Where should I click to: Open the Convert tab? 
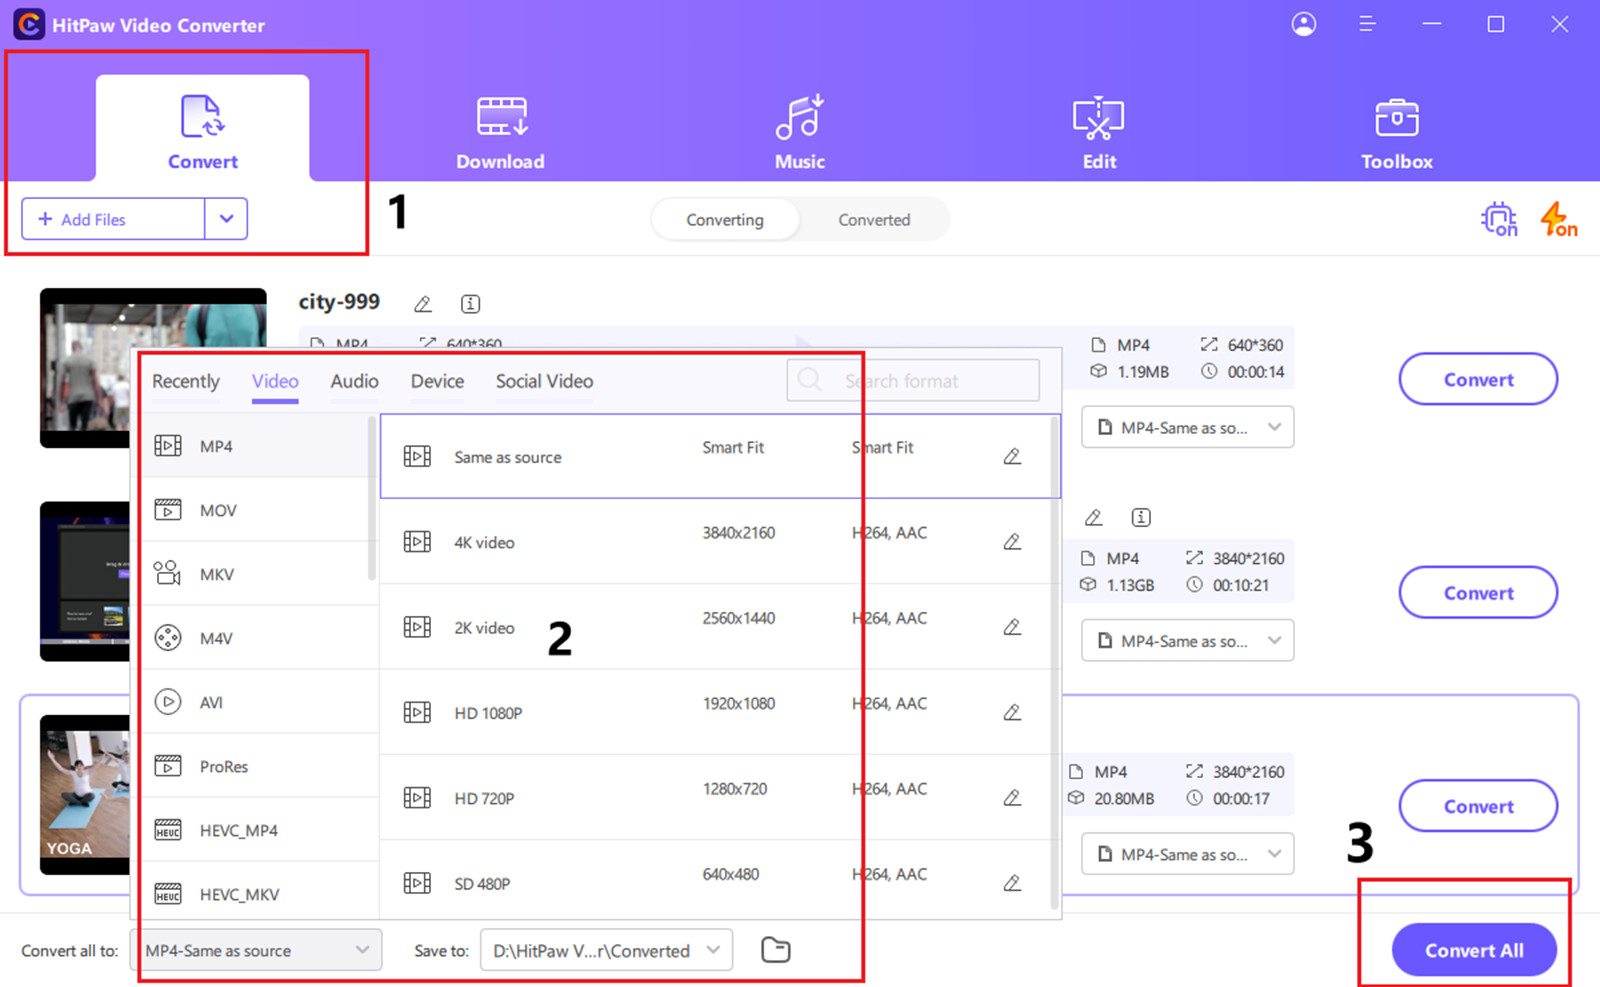tap(203, 129)
